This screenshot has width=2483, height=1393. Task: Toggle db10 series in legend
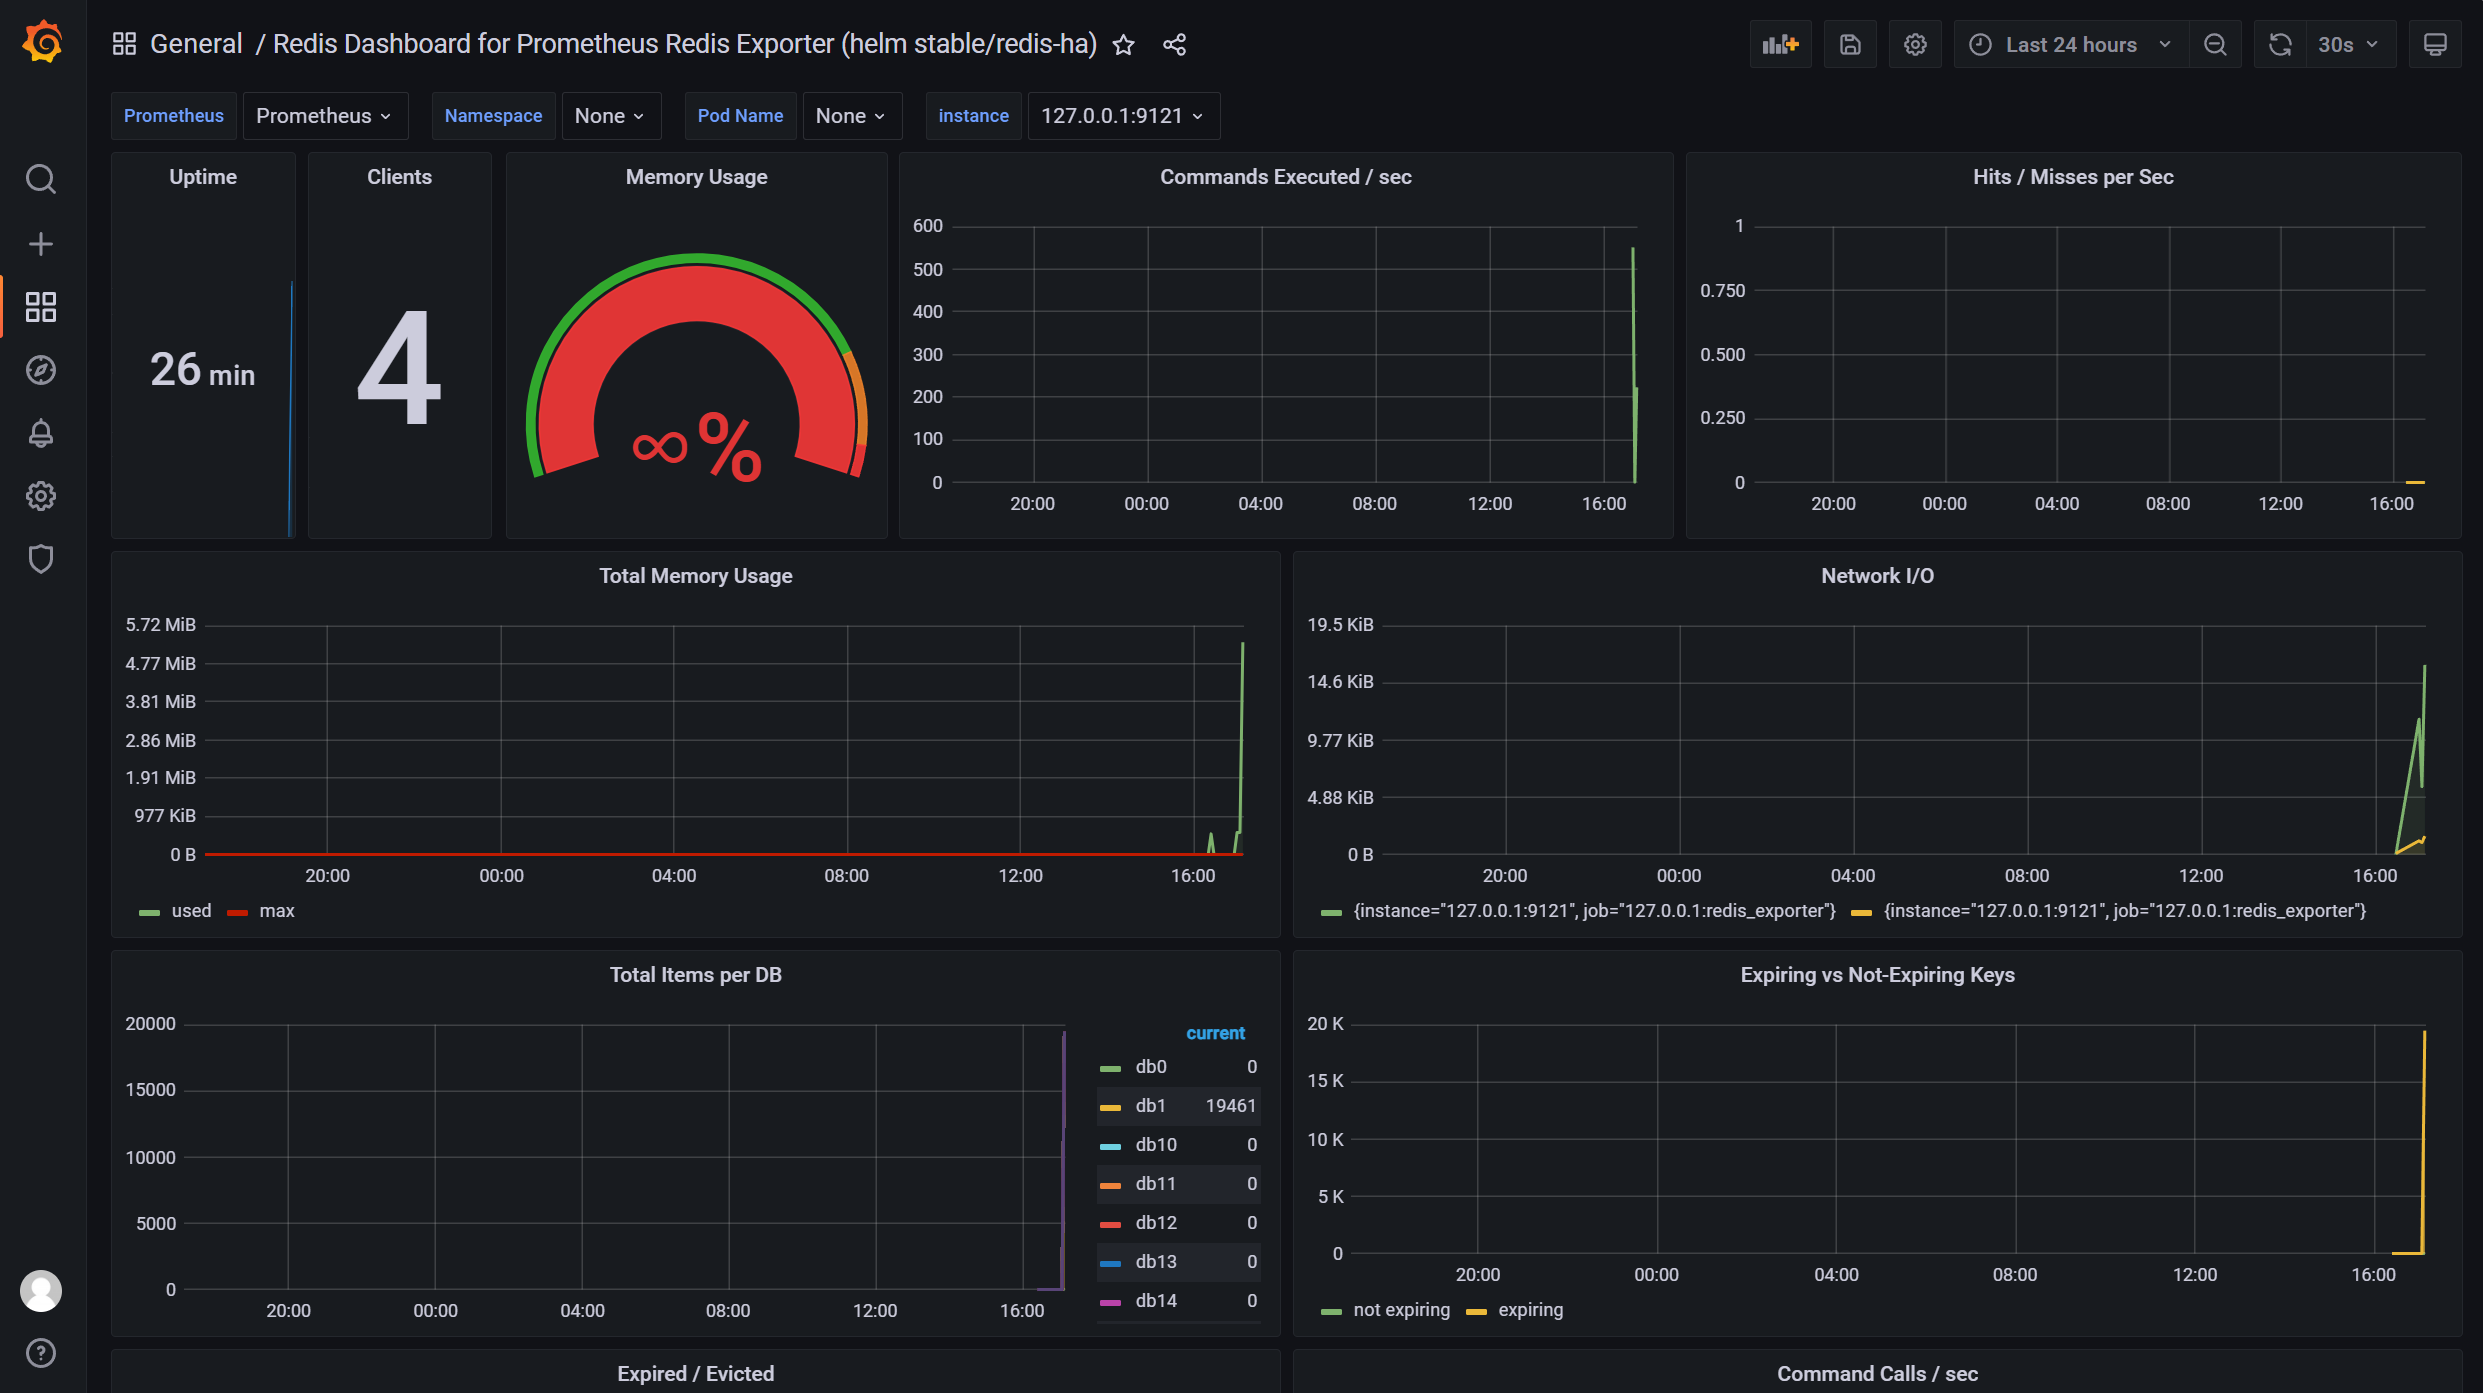click(x=1156, y=1145)
